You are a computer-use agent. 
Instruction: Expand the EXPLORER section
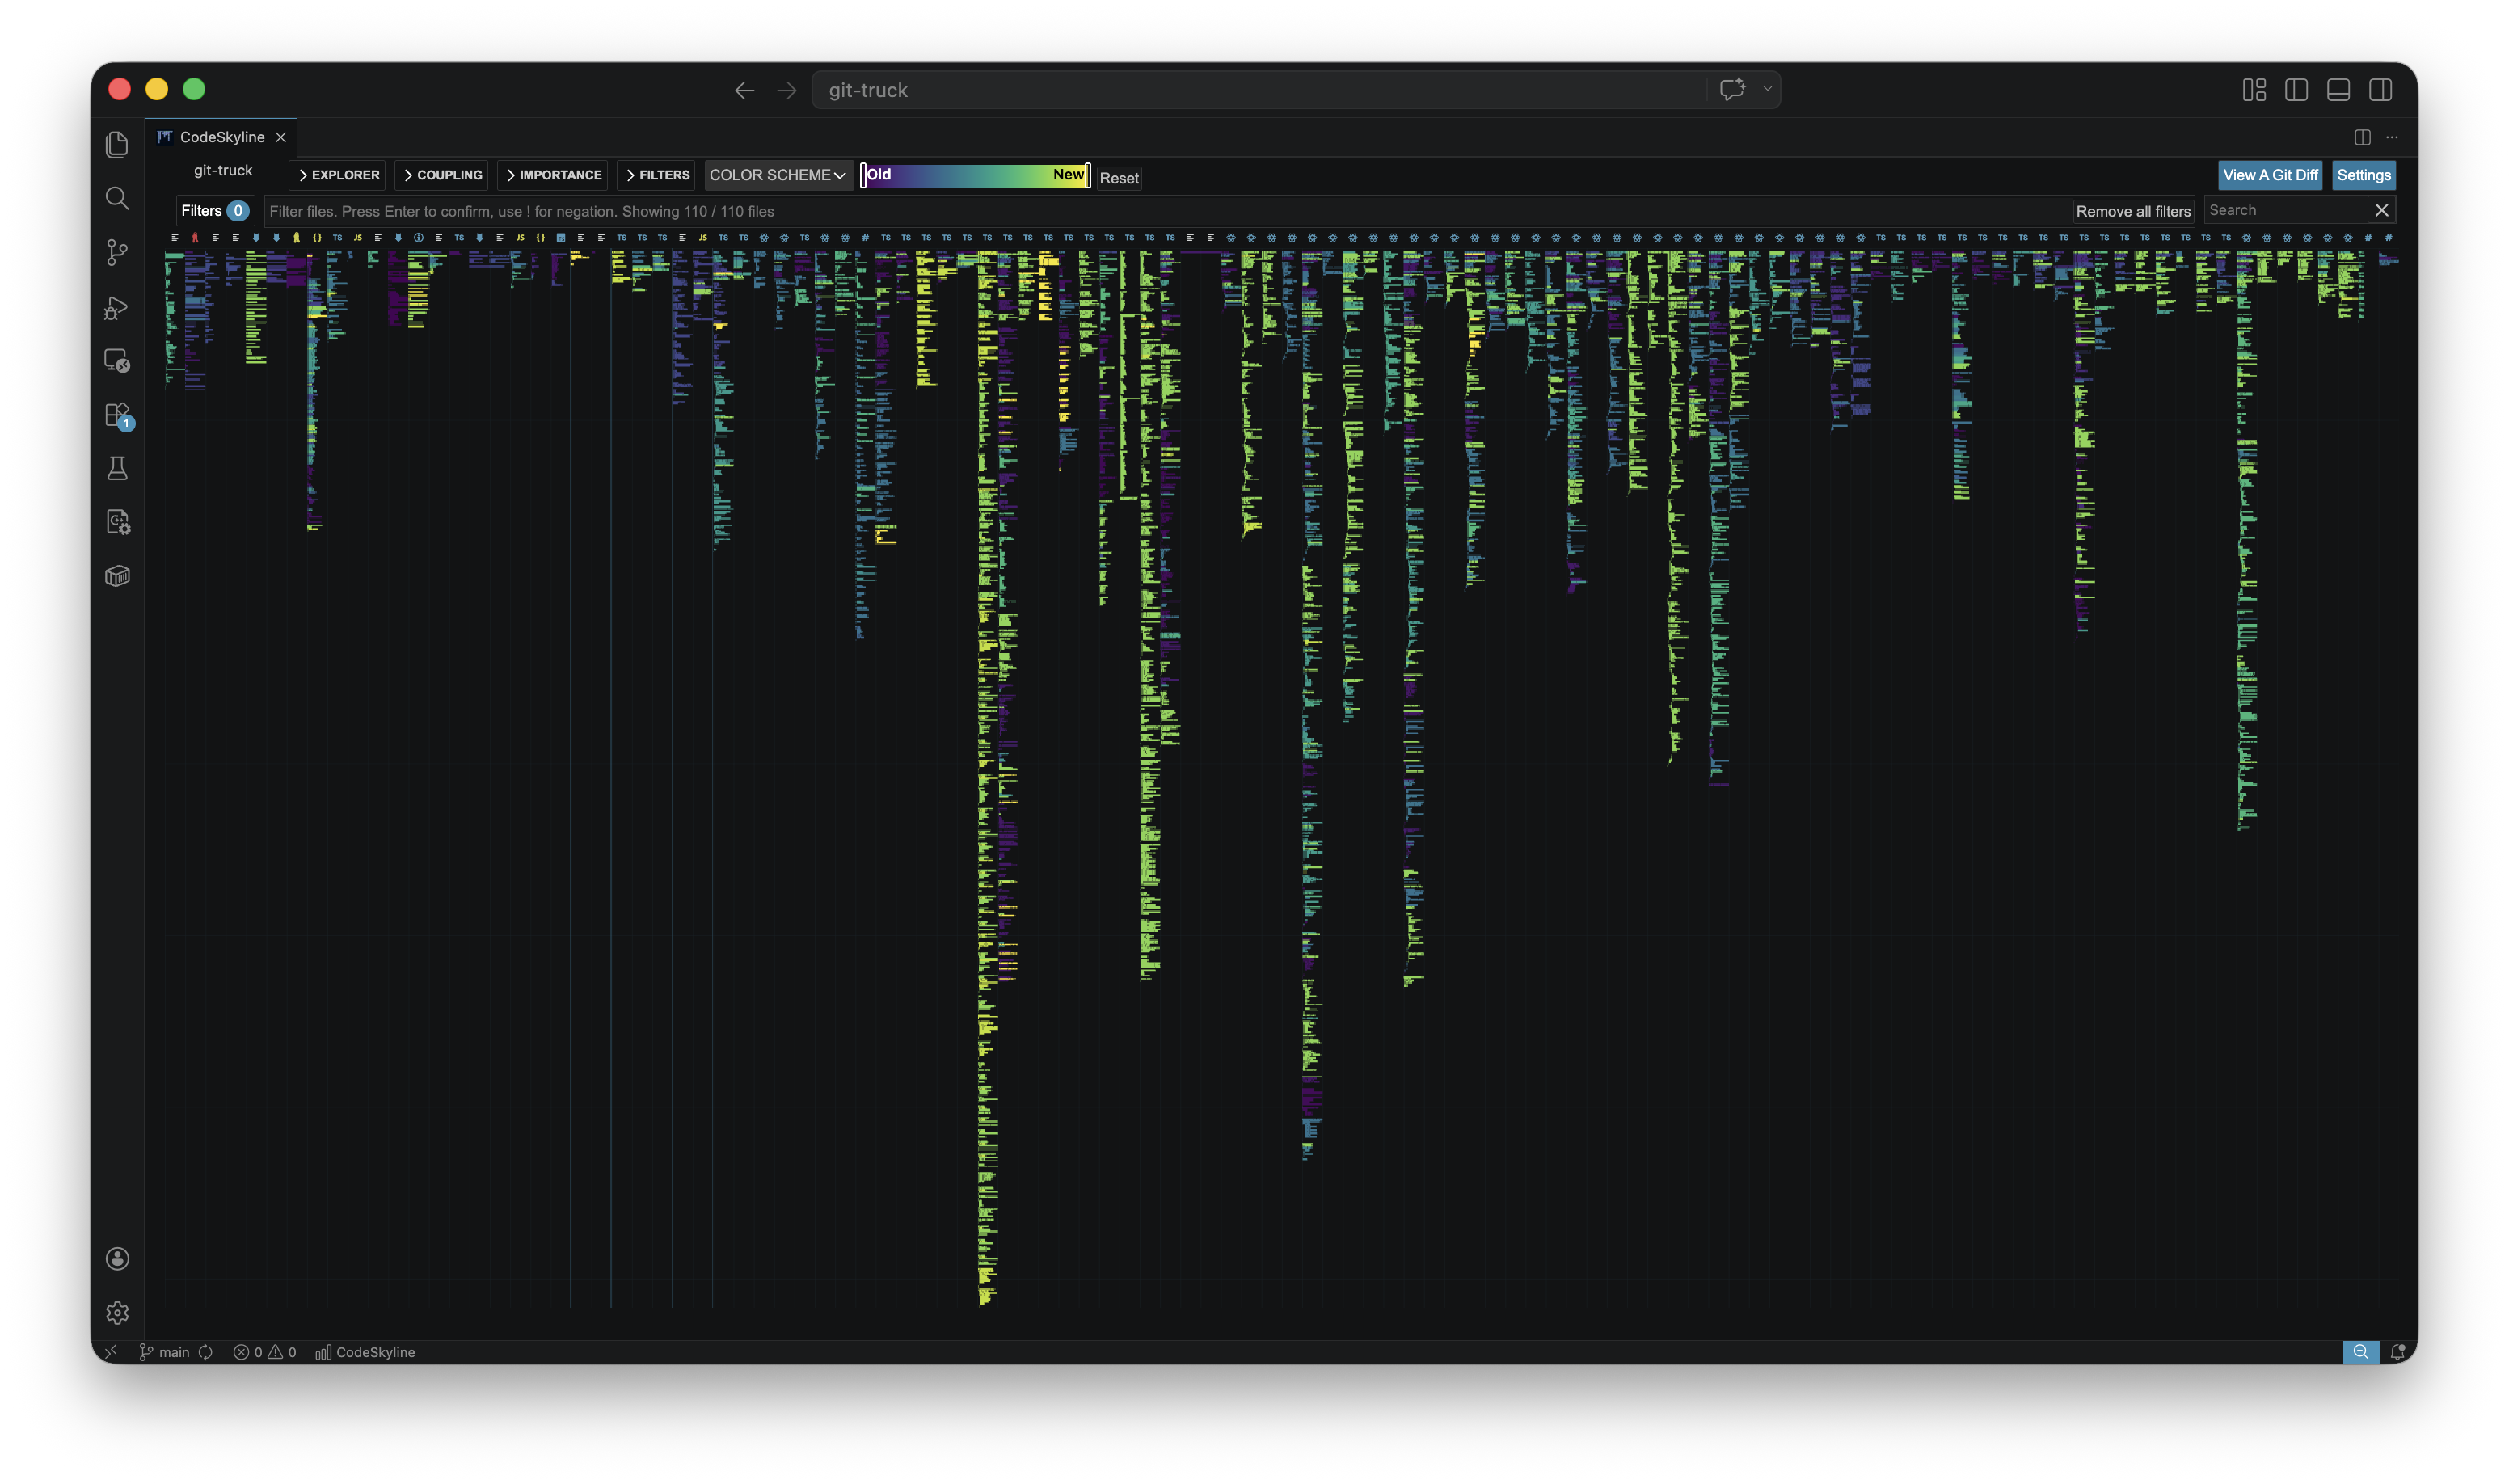point(338,175)
